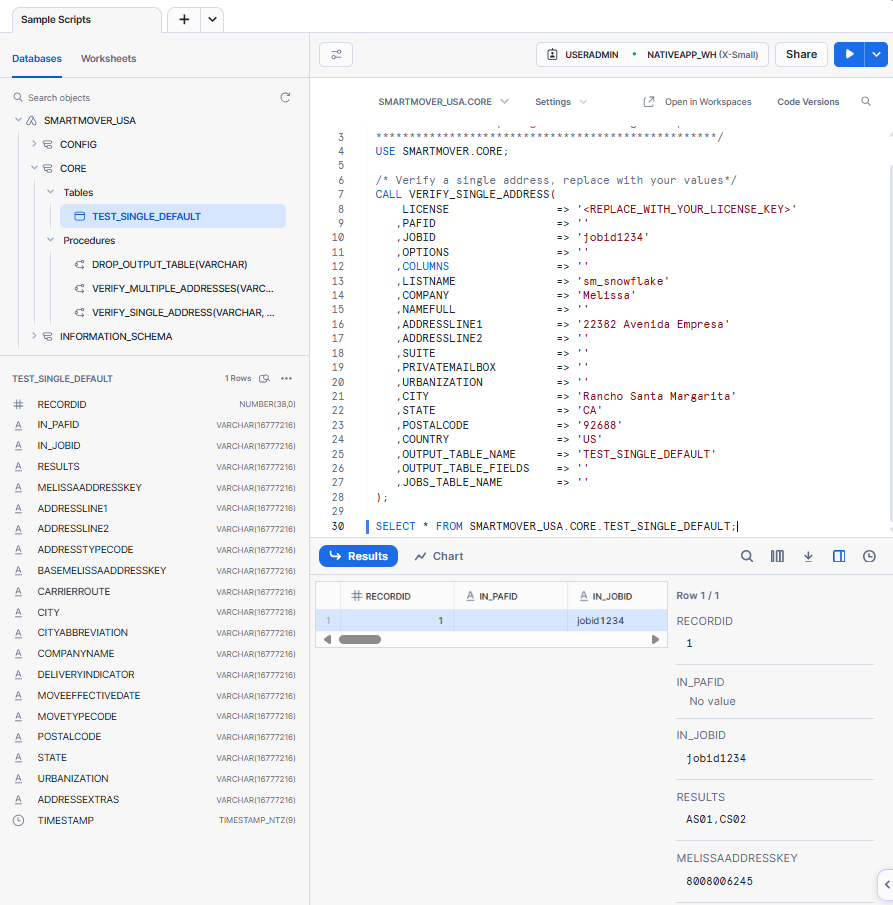This screenshot has height=905, width=893.
Task: Expand the CONFIG schema
Action: click(34, 144)
